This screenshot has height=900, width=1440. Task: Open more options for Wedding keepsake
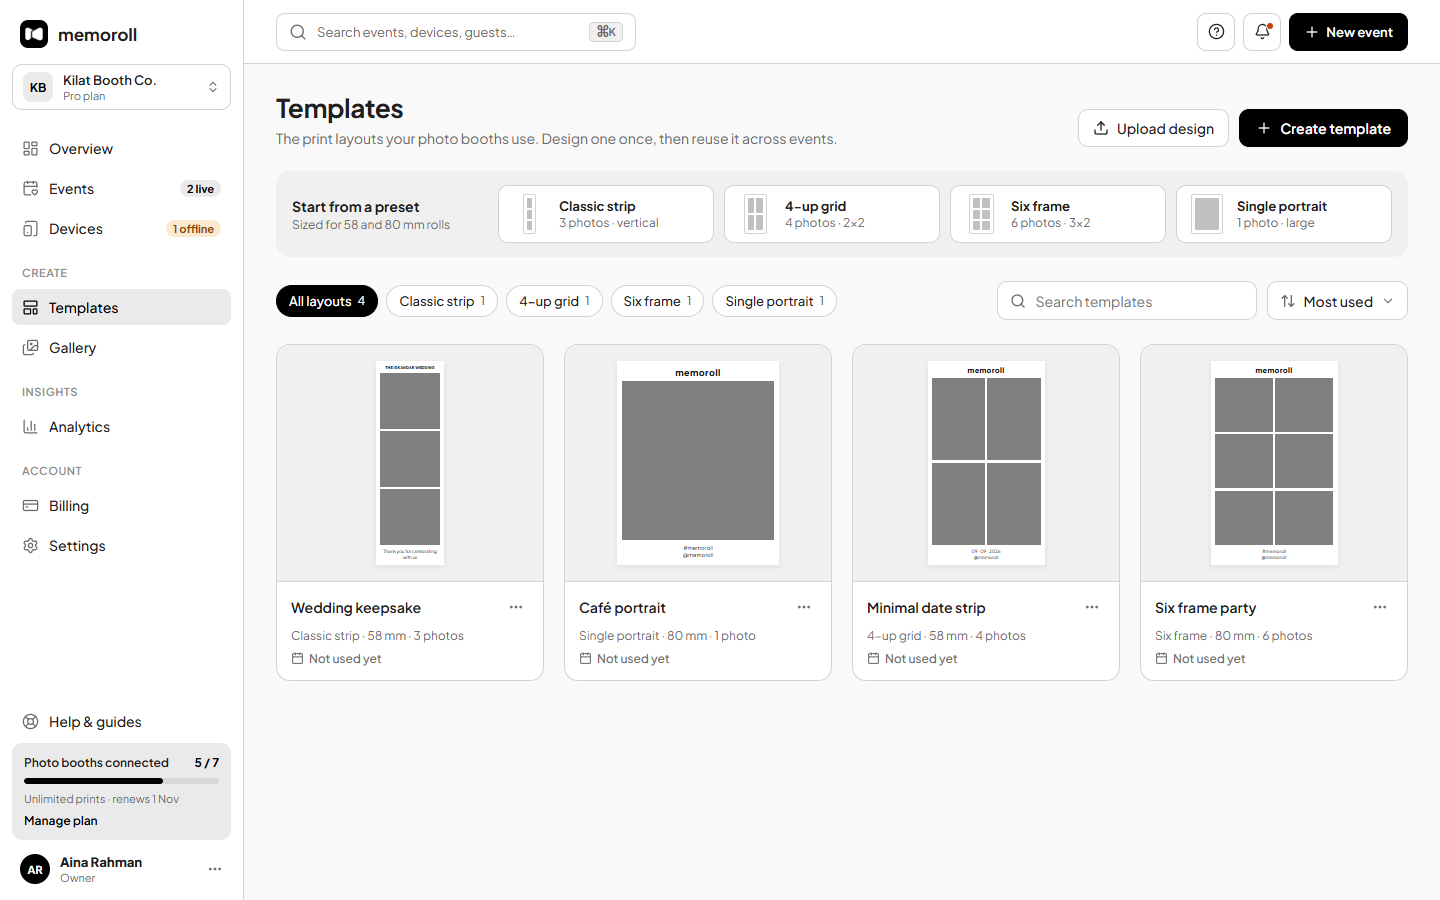pos(516,607)
